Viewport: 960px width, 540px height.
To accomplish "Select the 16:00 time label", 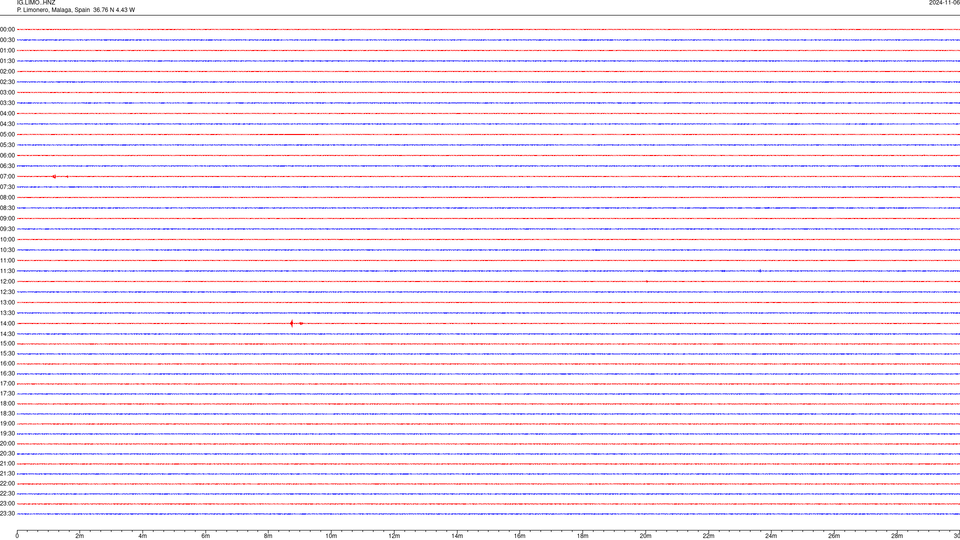I will (x=7, y=364).
